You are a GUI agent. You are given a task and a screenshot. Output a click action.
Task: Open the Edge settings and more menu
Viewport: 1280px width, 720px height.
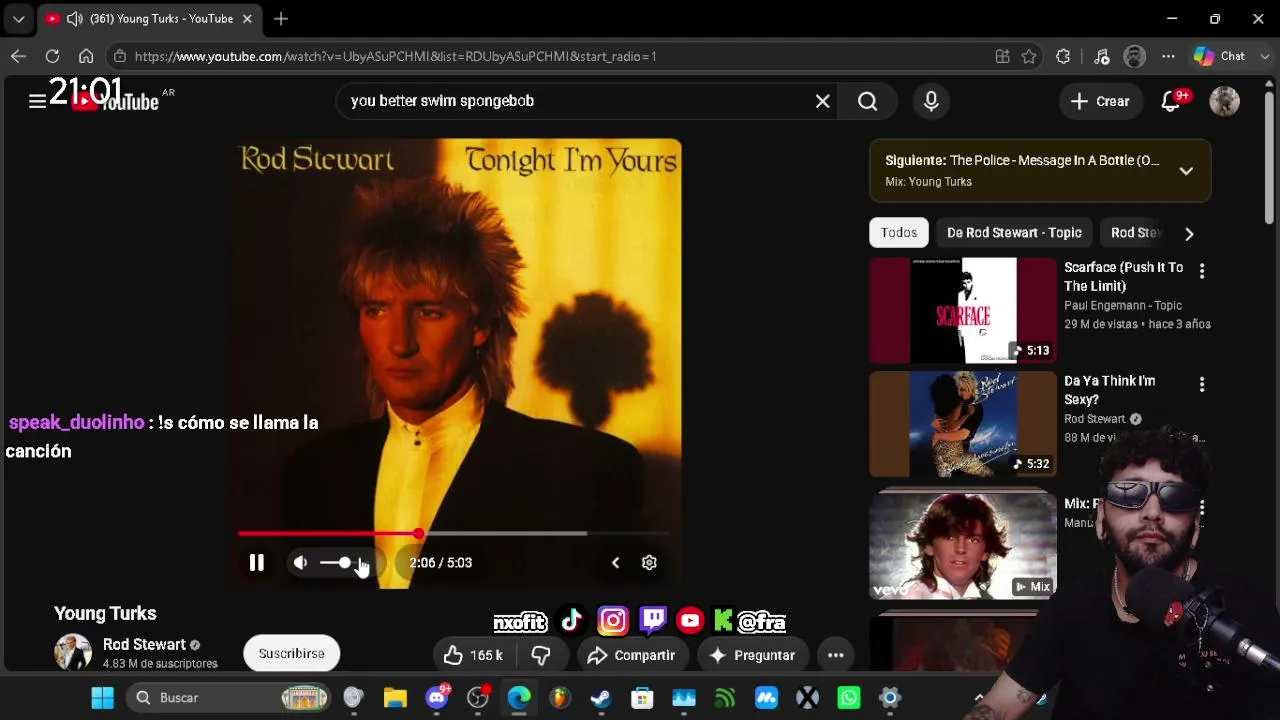[1168, 56]
